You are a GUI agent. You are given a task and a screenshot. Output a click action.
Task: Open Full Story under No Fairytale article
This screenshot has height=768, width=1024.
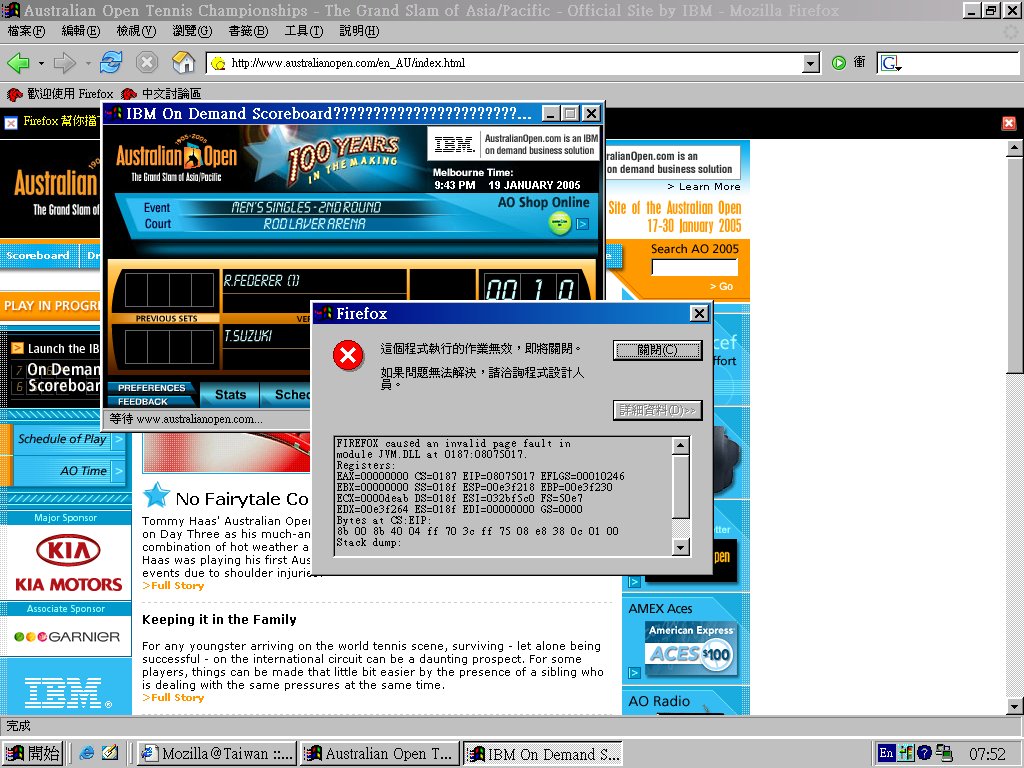(173, 586)
